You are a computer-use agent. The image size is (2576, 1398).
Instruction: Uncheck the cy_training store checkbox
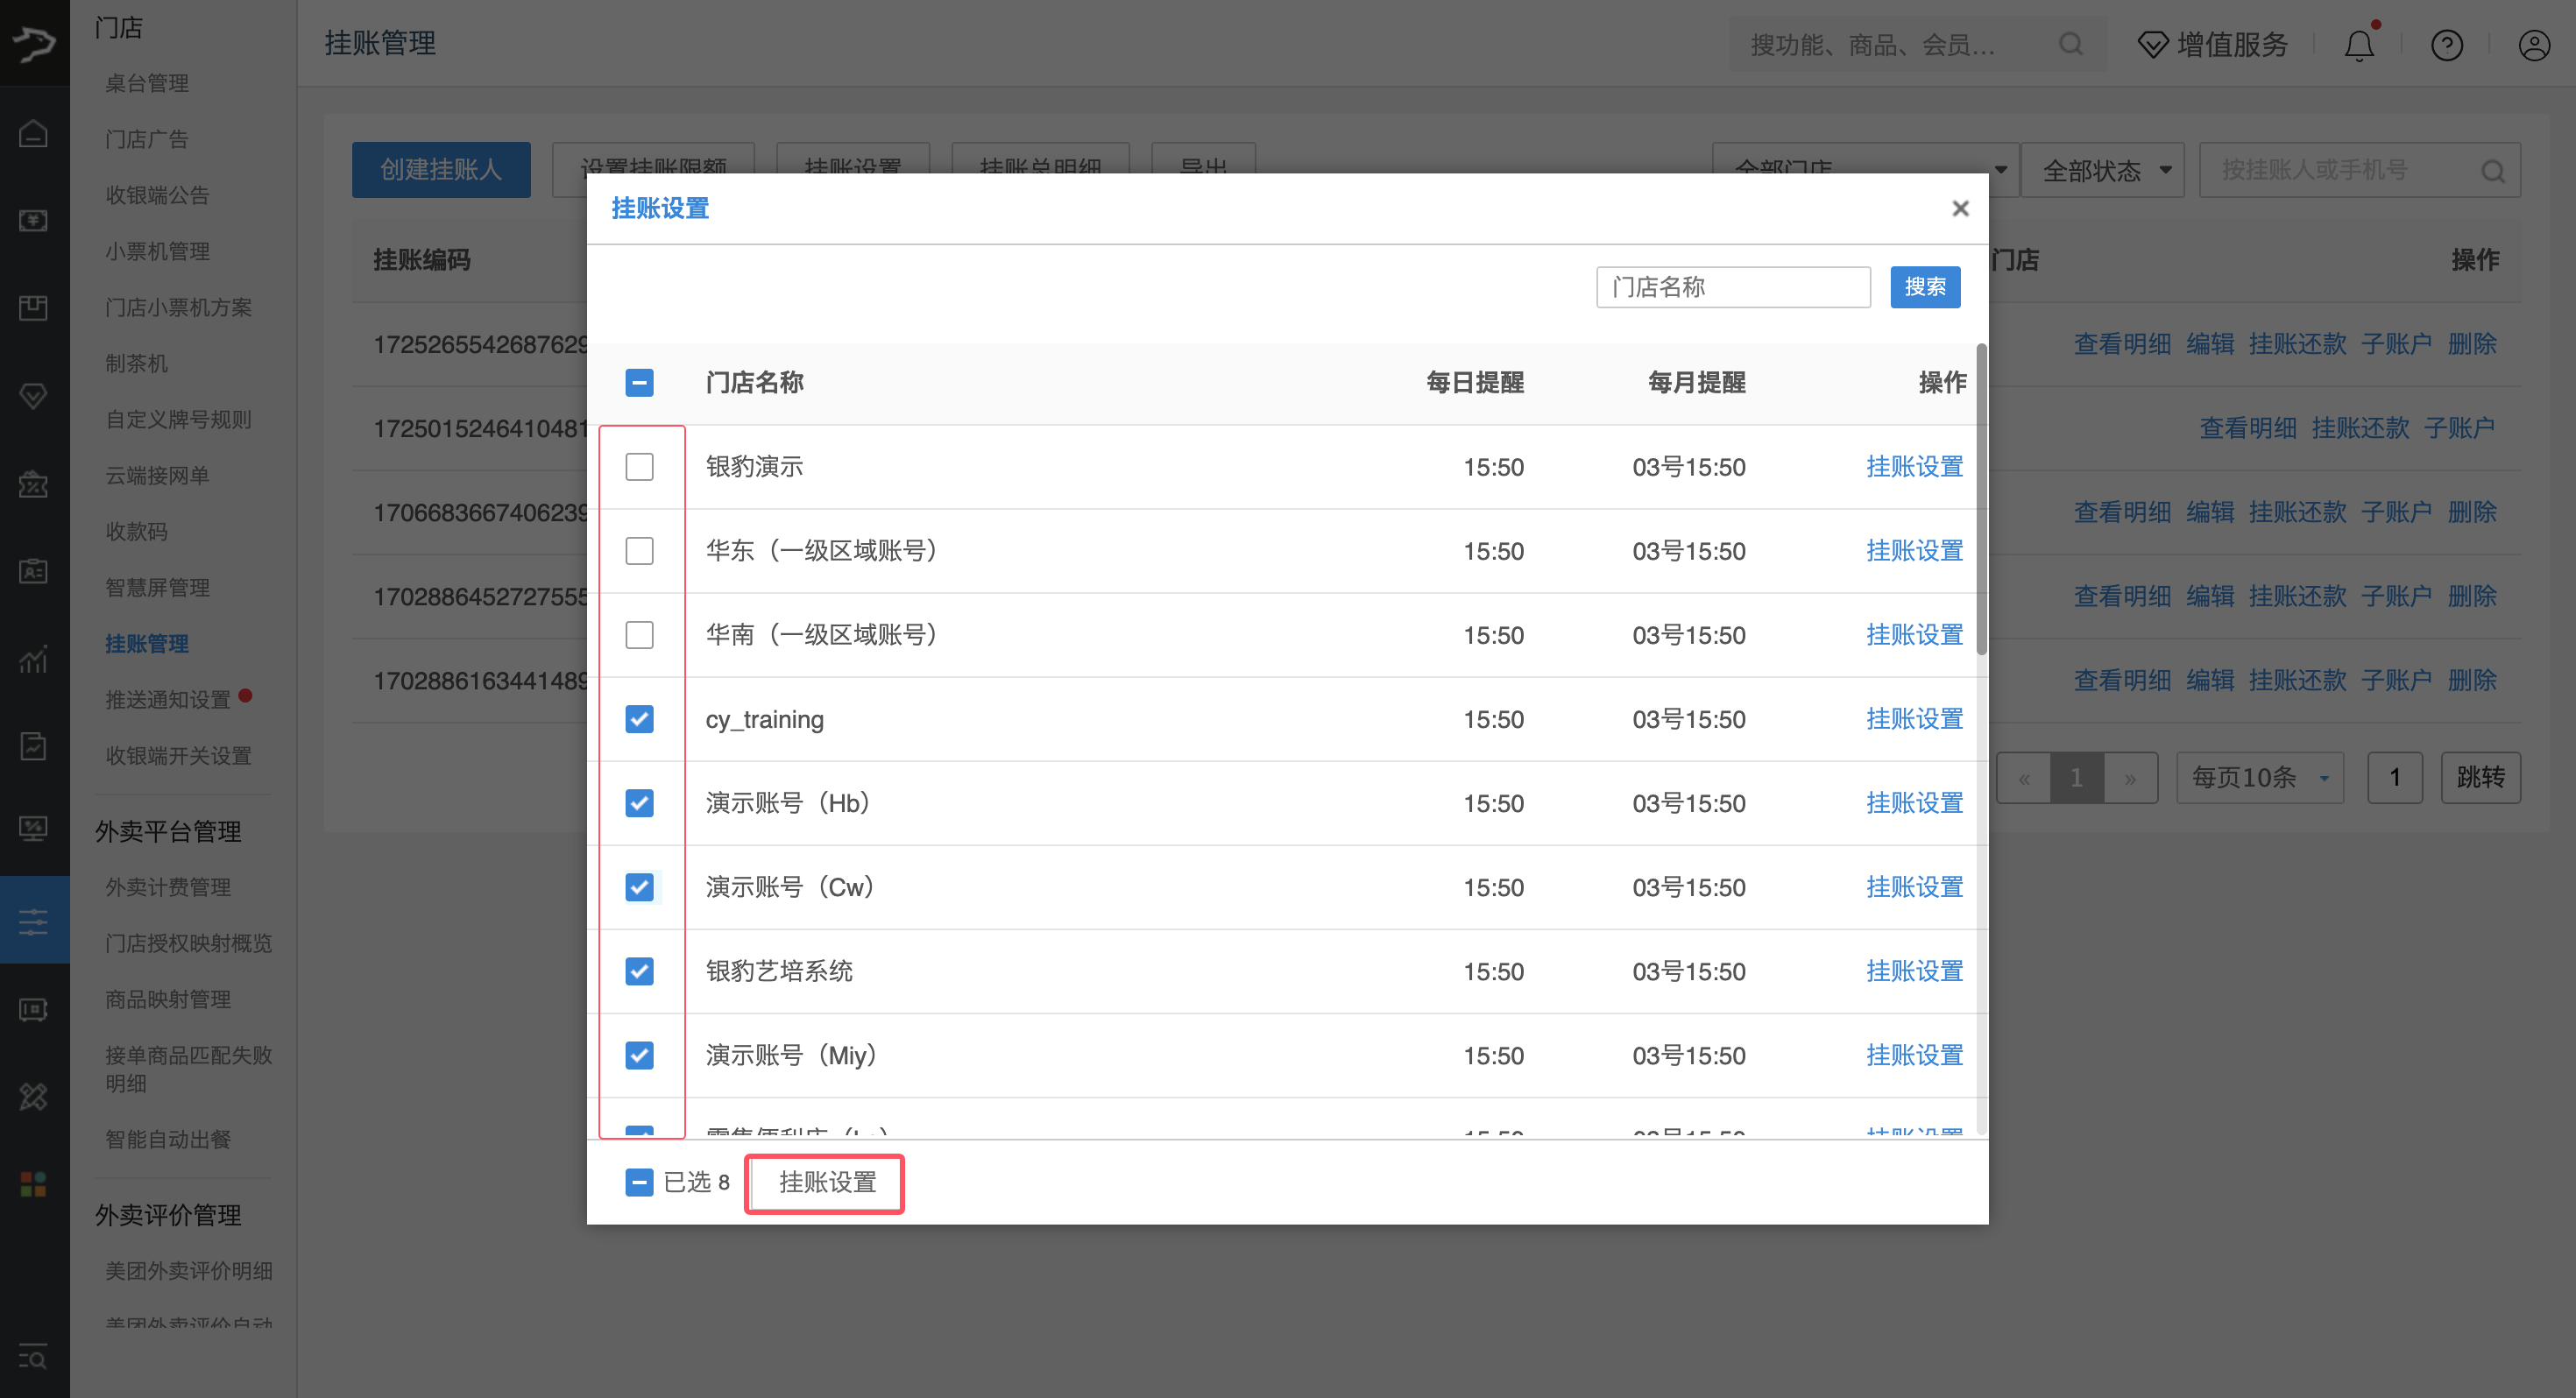click(x=639, y=718)
